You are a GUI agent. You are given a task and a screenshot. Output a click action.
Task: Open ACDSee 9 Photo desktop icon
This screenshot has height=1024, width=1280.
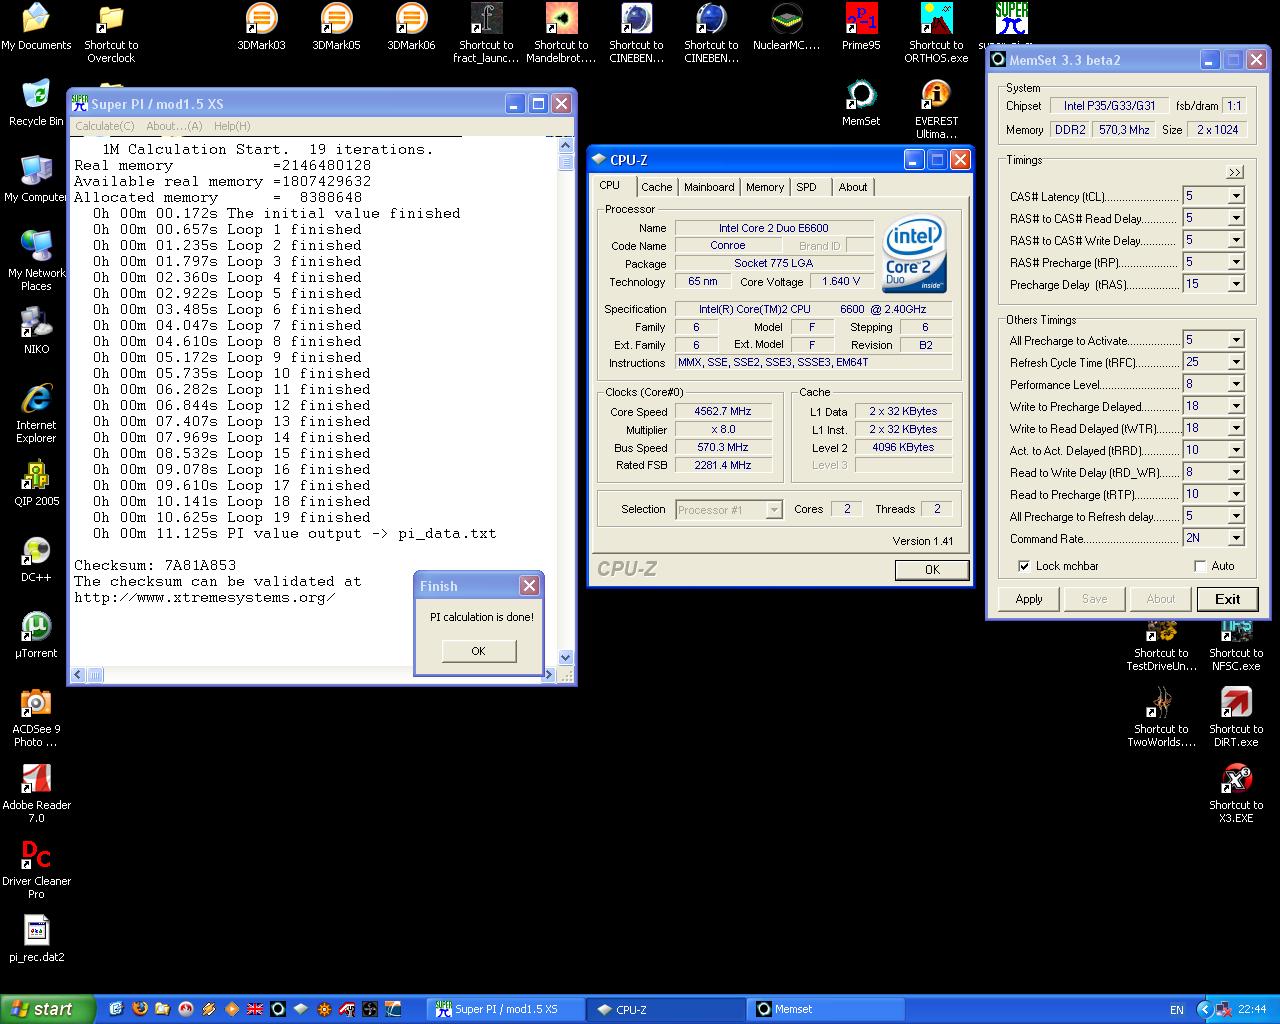point(36,717)
